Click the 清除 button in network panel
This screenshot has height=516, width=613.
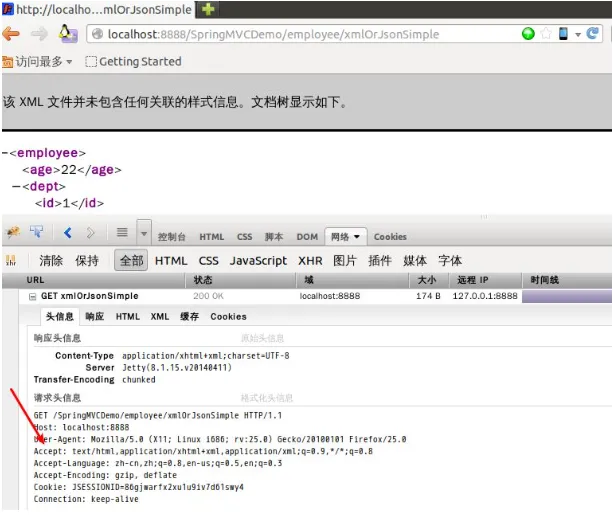pyautogui.click(x=51, y=261)
